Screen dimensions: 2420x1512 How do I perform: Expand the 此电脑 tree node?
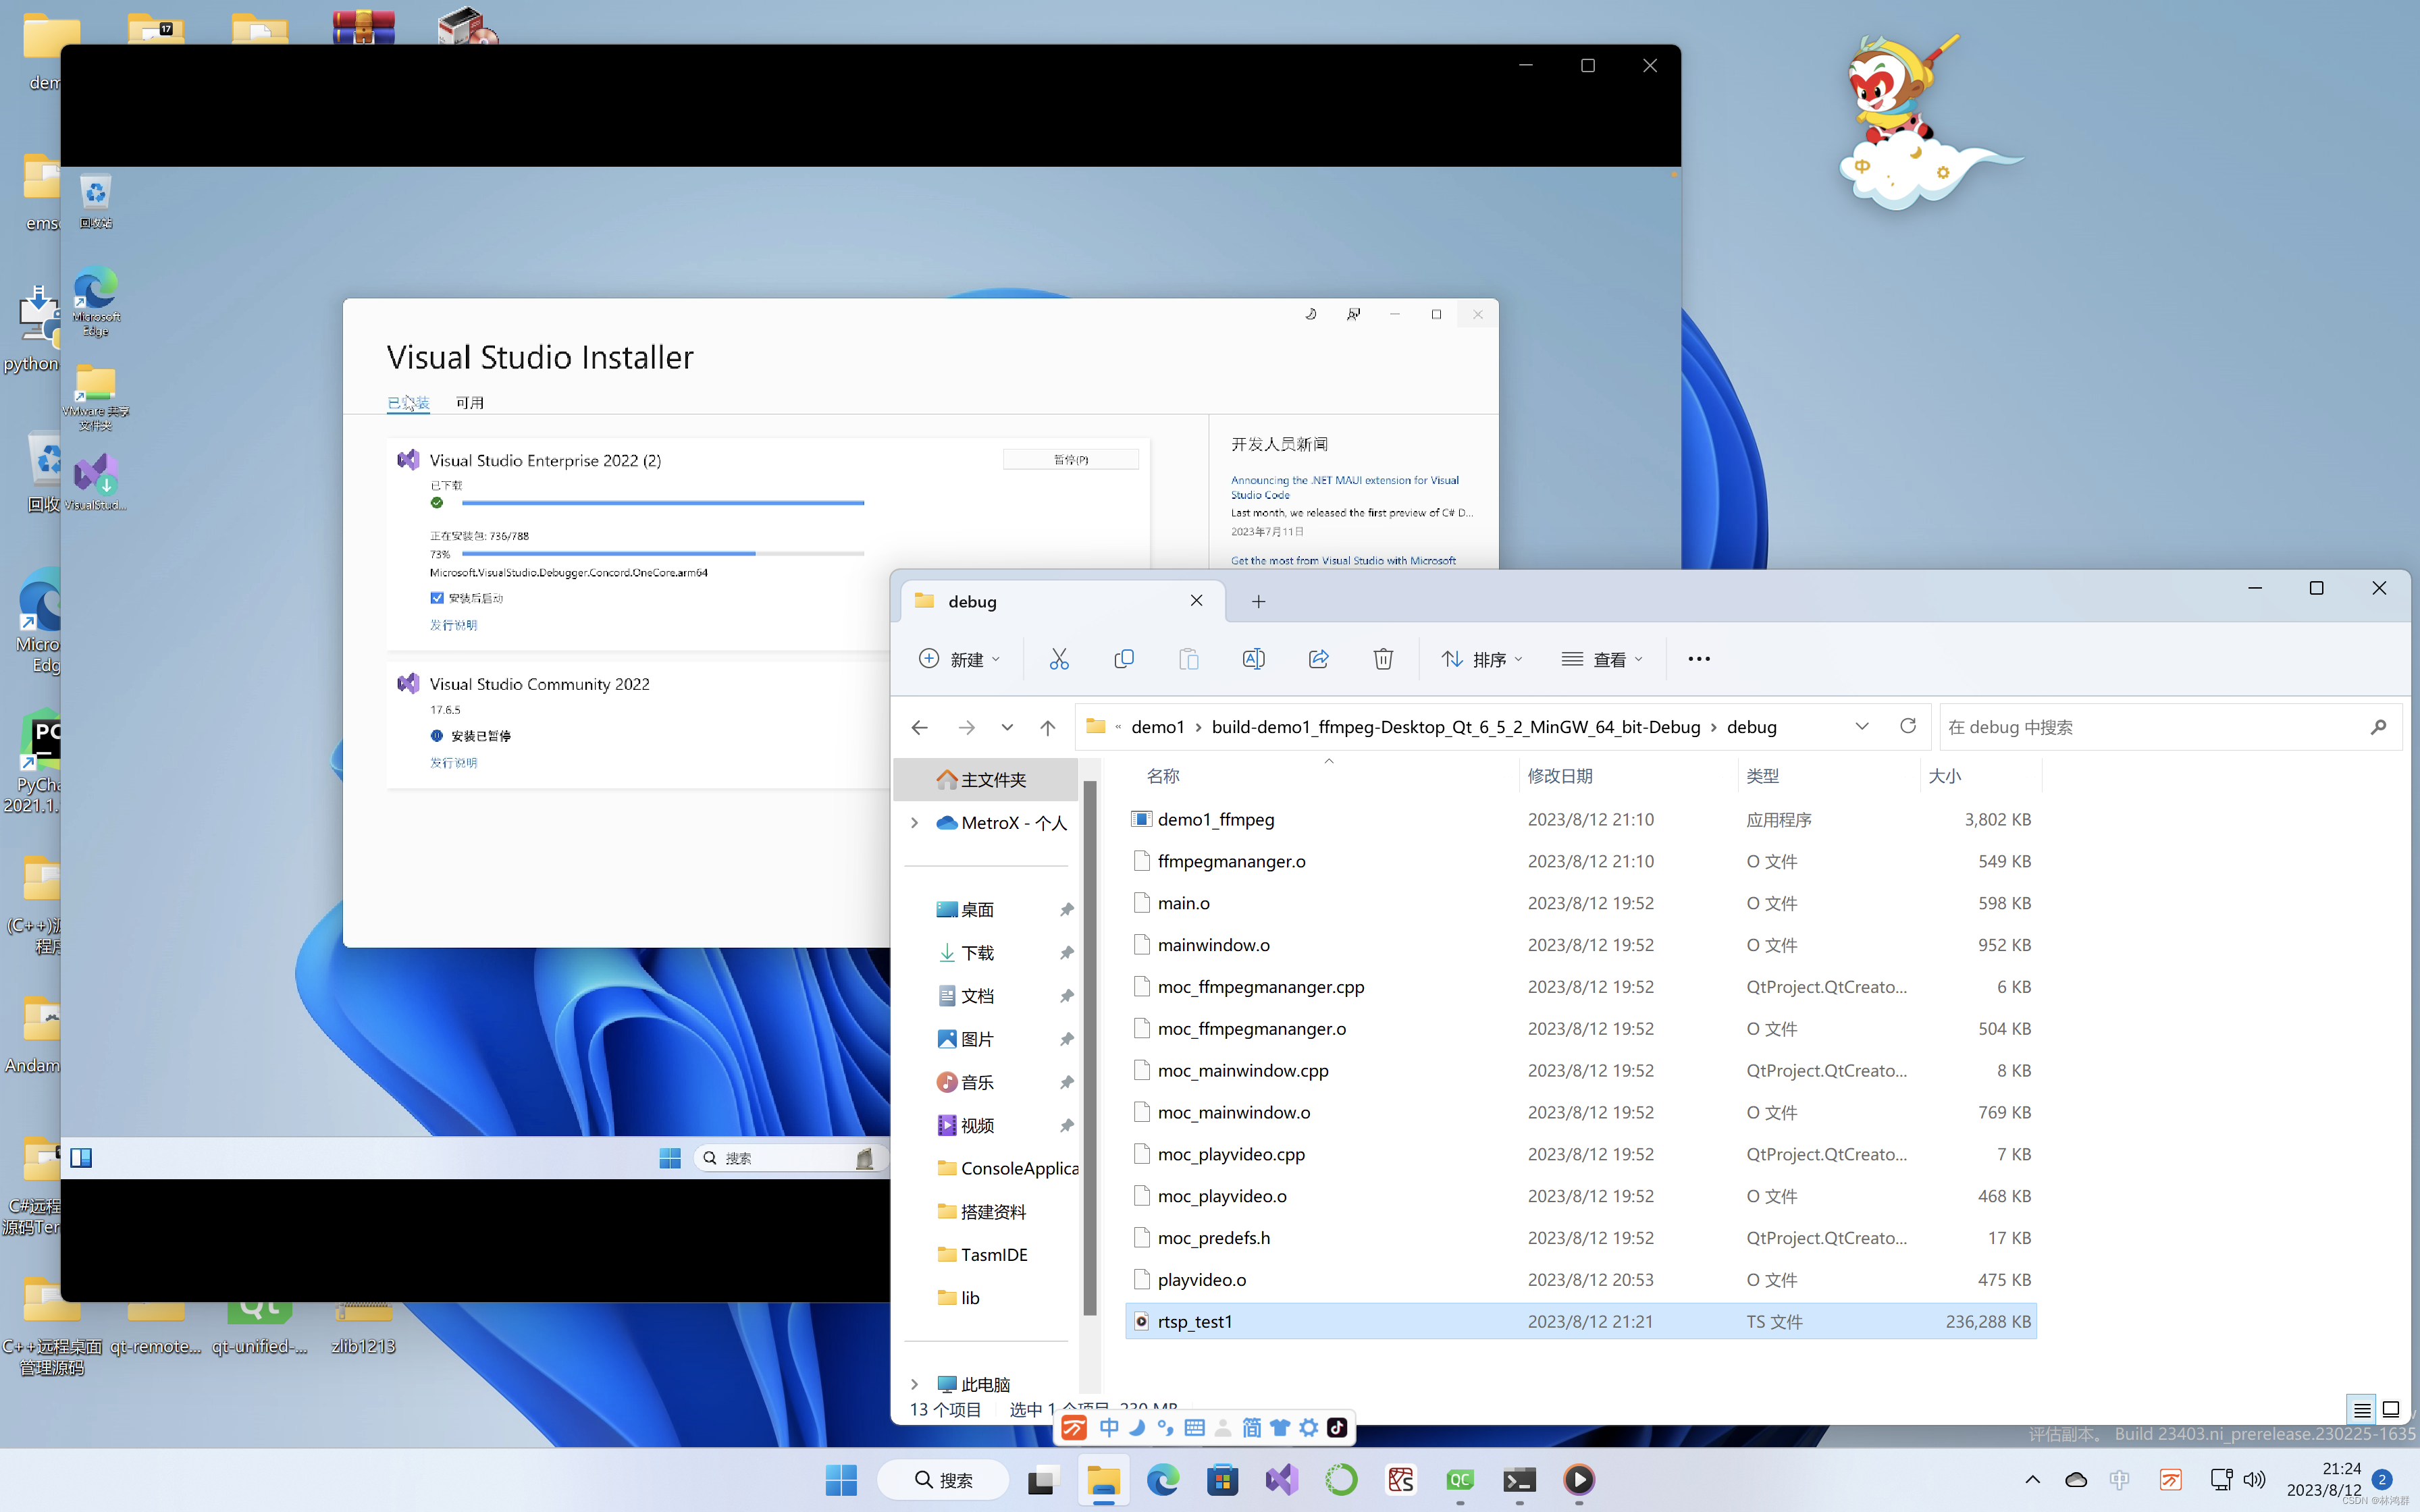coord(914,1384)
